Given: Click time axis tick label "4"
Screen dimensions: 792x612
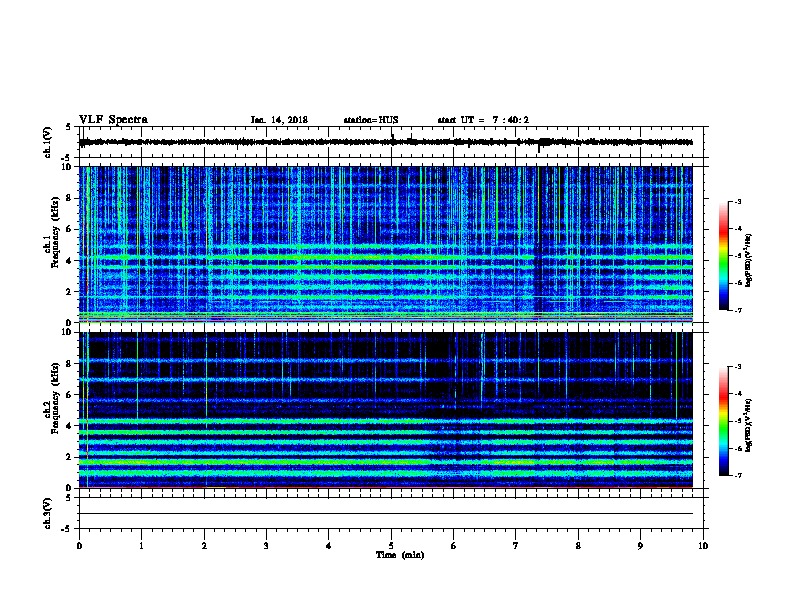Looking at the screenshot, I should pyautogui.click(x=329, y=545).
